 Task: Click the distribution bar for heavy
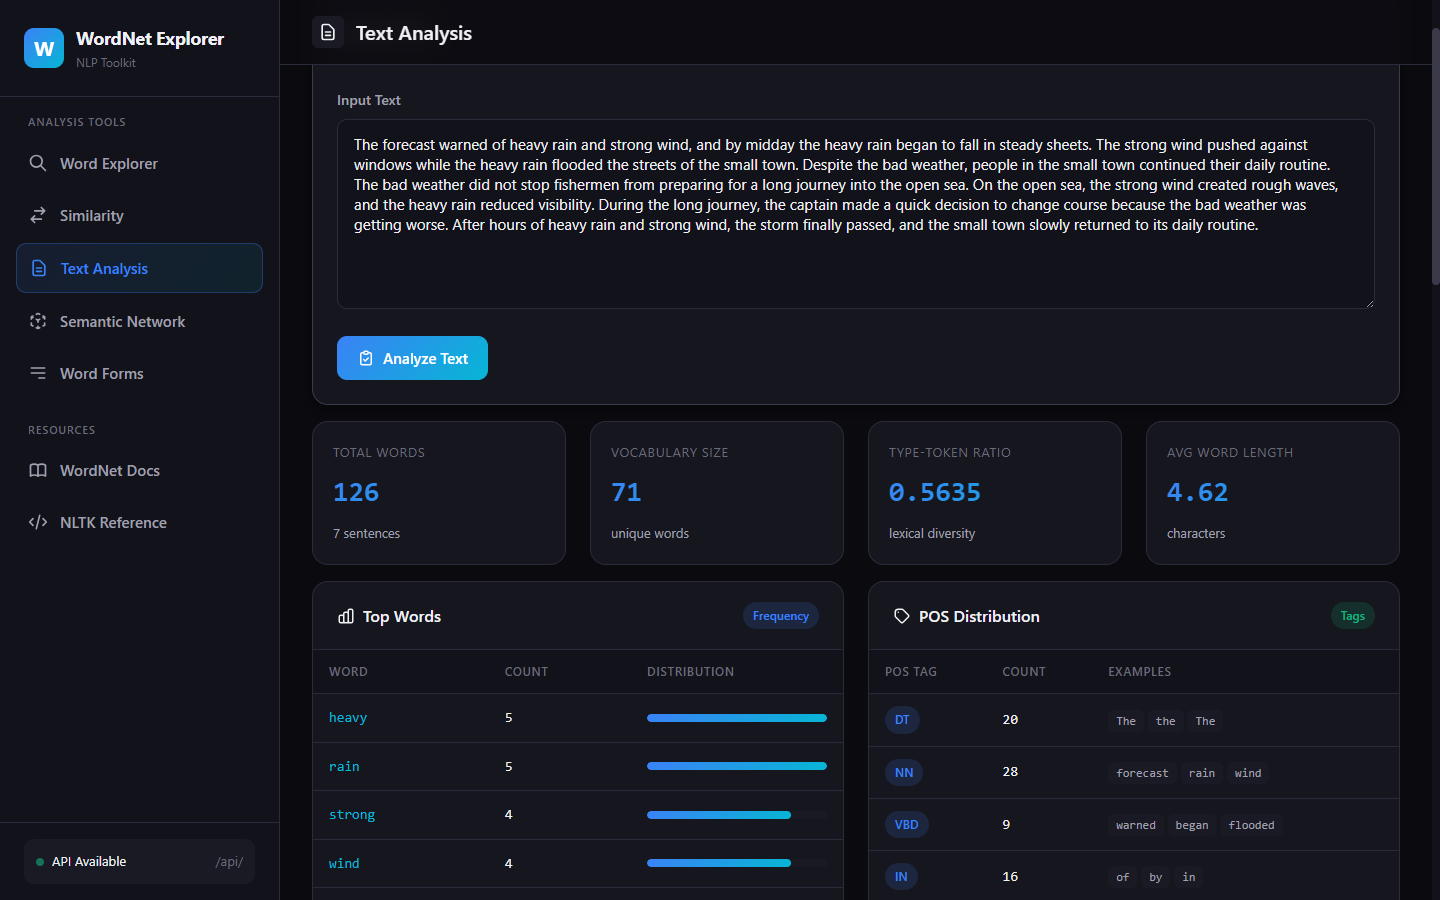coord(737,718)
